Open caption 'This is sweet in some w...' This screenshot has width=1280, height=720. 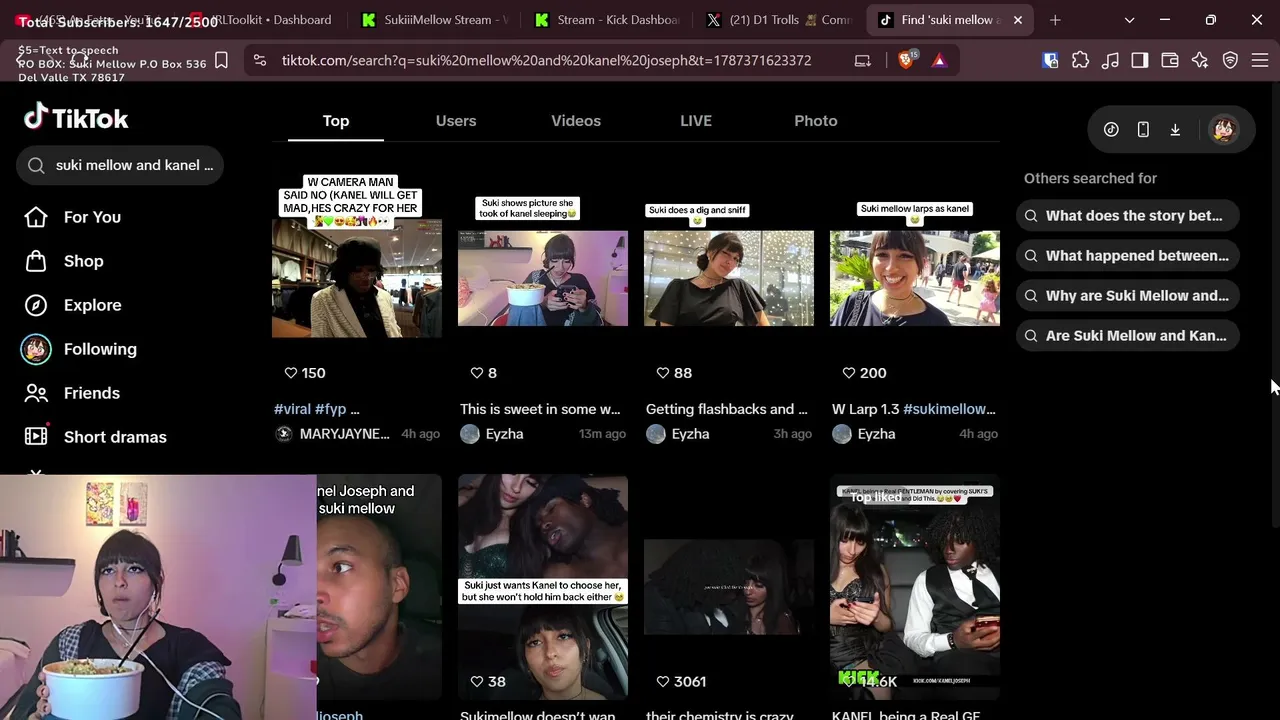540,409
